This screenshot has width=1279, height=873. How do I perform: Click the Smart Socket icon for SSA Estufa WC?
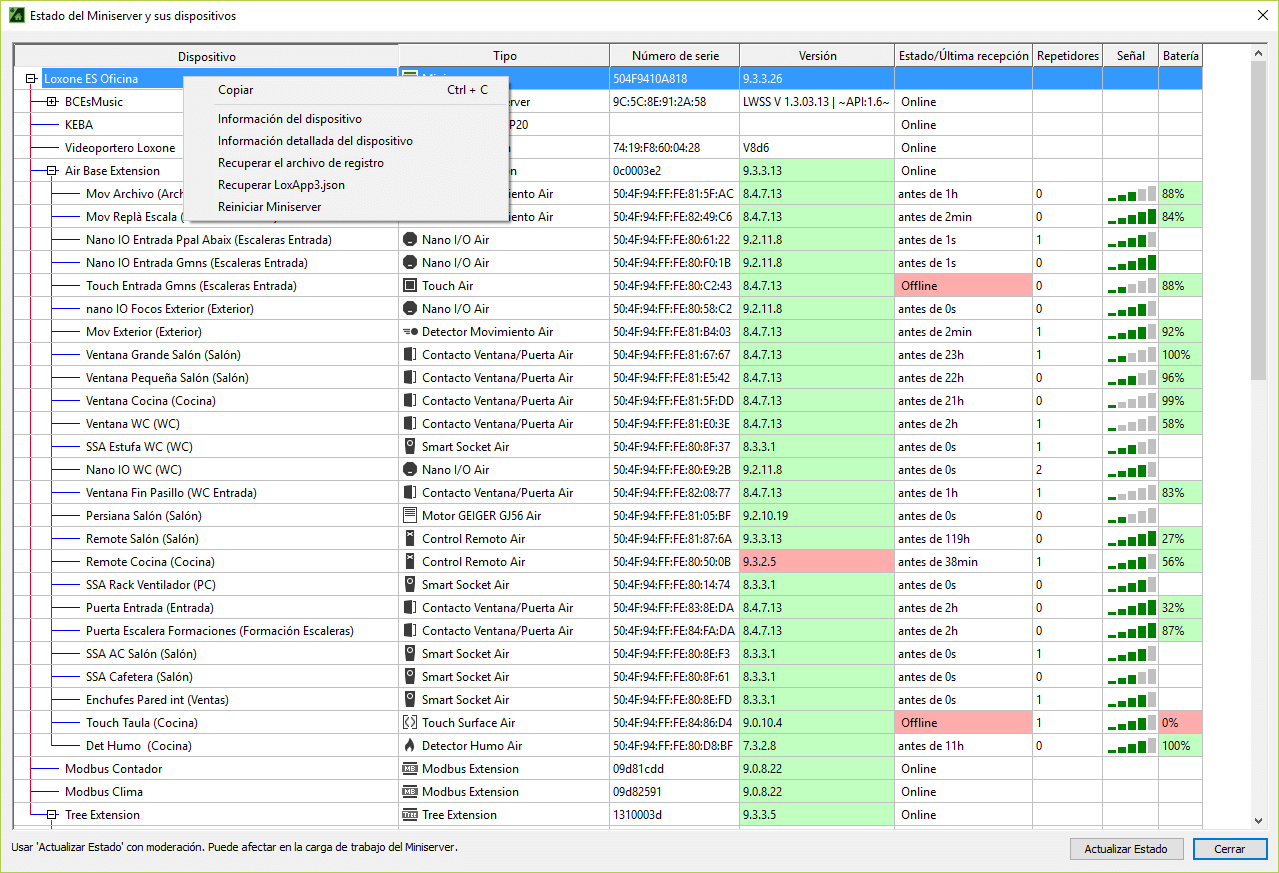(409, 447)
